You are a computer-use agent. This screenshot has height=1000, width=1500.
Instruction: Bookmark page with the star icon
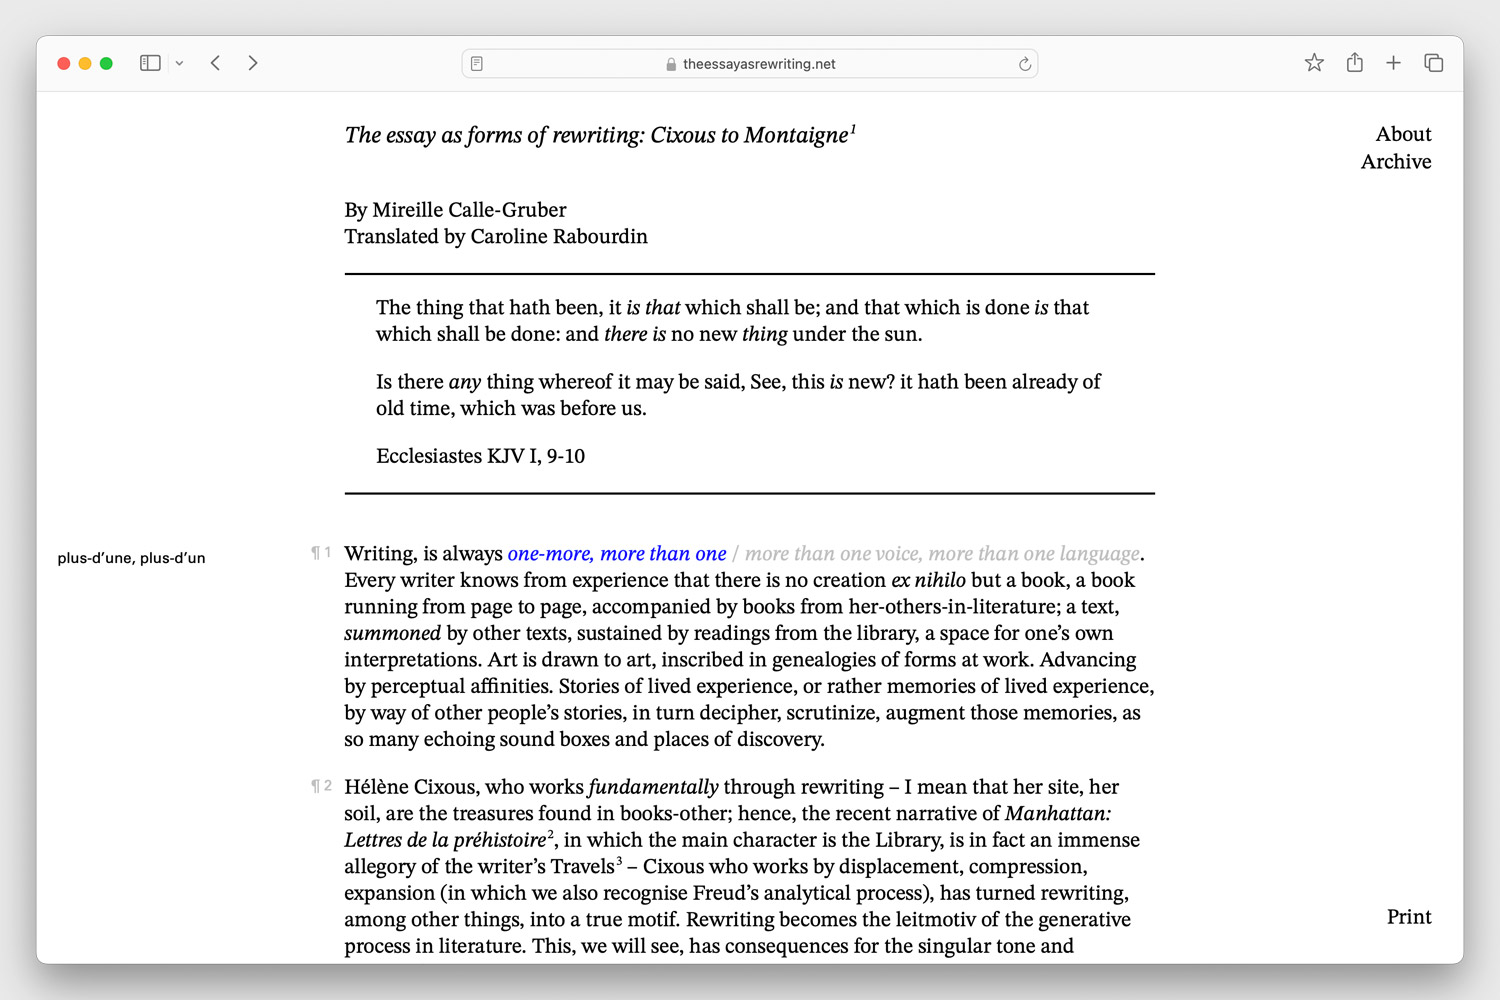tap(1314, 63)
